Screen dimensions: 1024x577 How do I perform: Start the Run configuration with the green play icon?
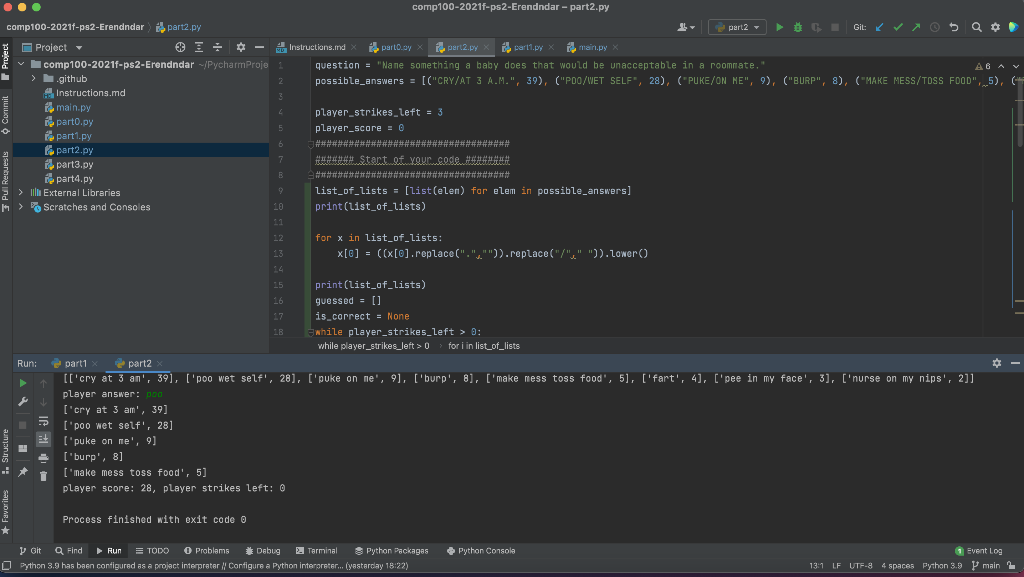point(779,26)
